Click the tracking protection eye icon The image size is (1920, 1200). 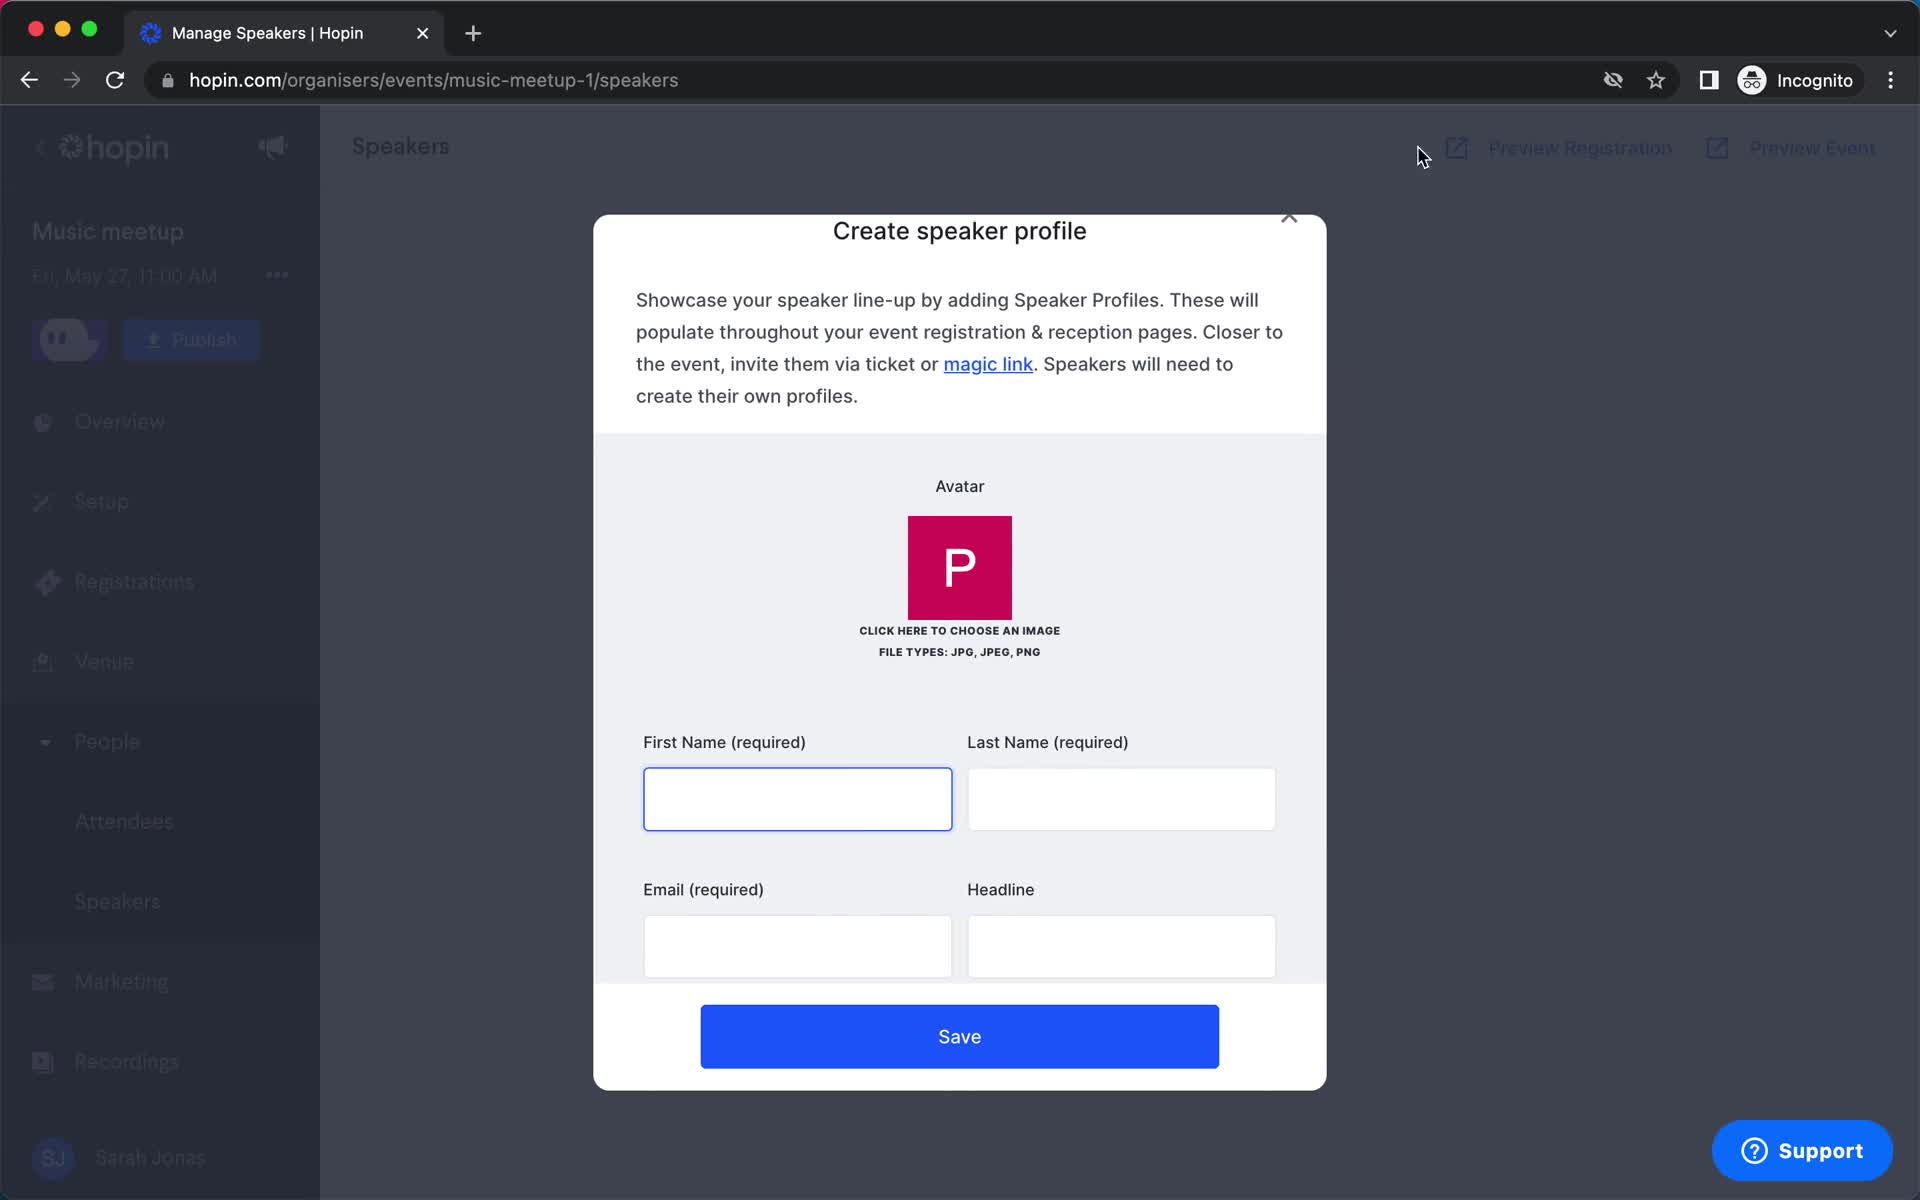click(x=1613, y=80)
